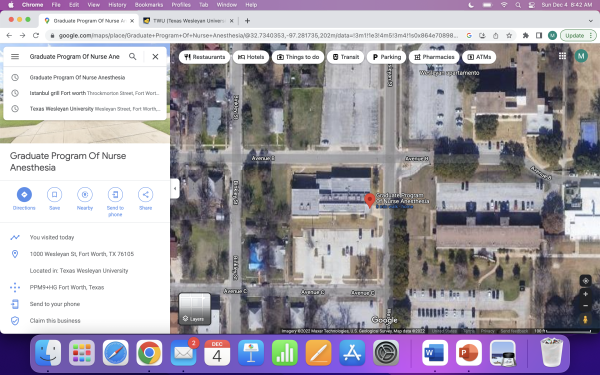
Task: Open the Bookmarks menu in the menu bar
Action: point(149,5)
